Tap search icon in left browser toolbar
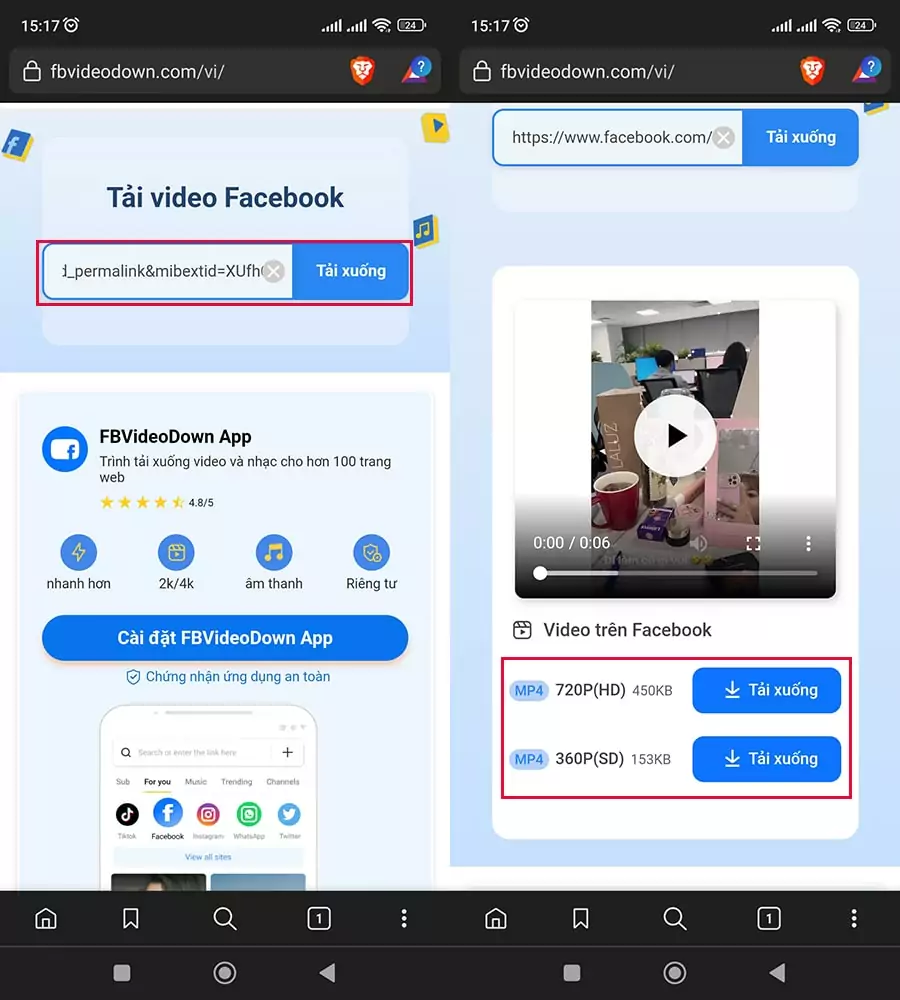900x1000 pixels. pos(225,918)
